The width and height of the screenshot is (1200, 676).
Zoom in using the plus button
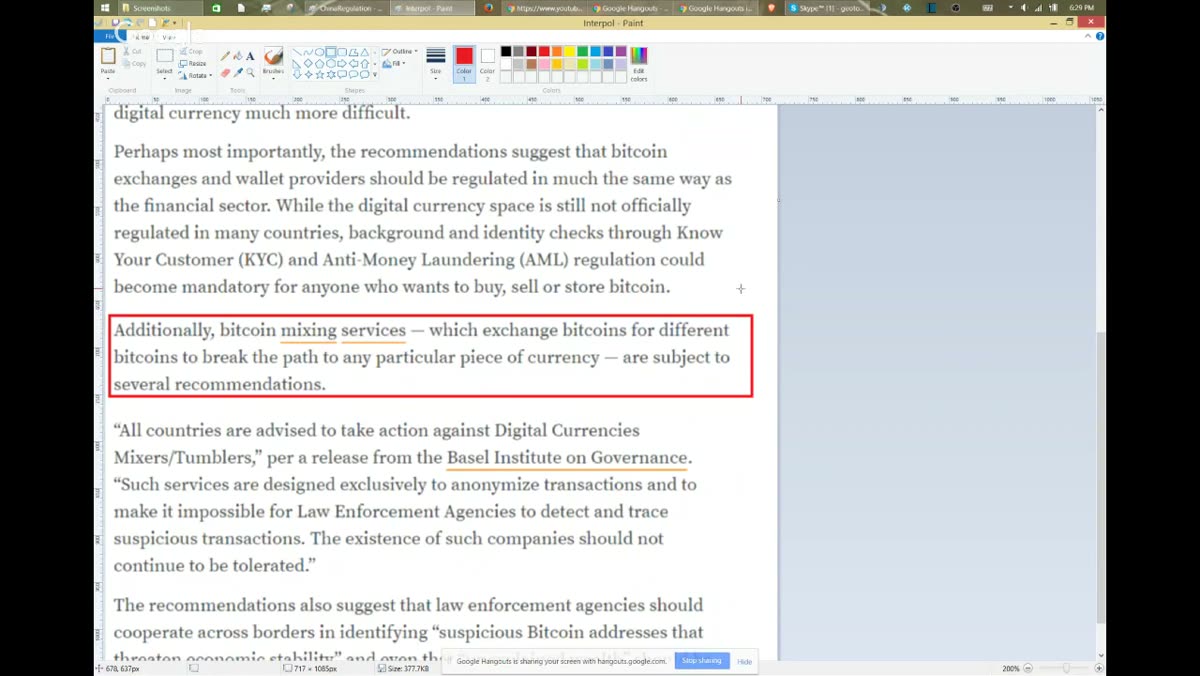1099,667
